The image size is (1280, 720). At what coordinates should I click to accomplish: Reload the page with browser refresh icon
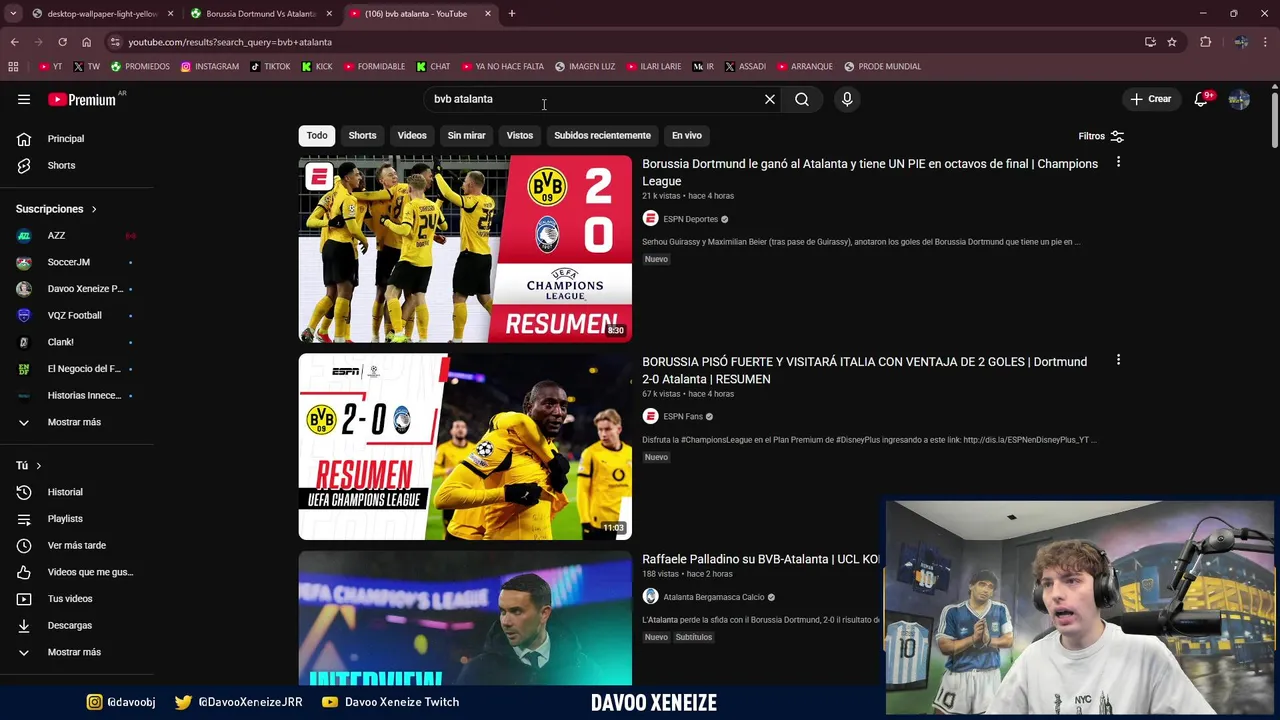point(62,42)
